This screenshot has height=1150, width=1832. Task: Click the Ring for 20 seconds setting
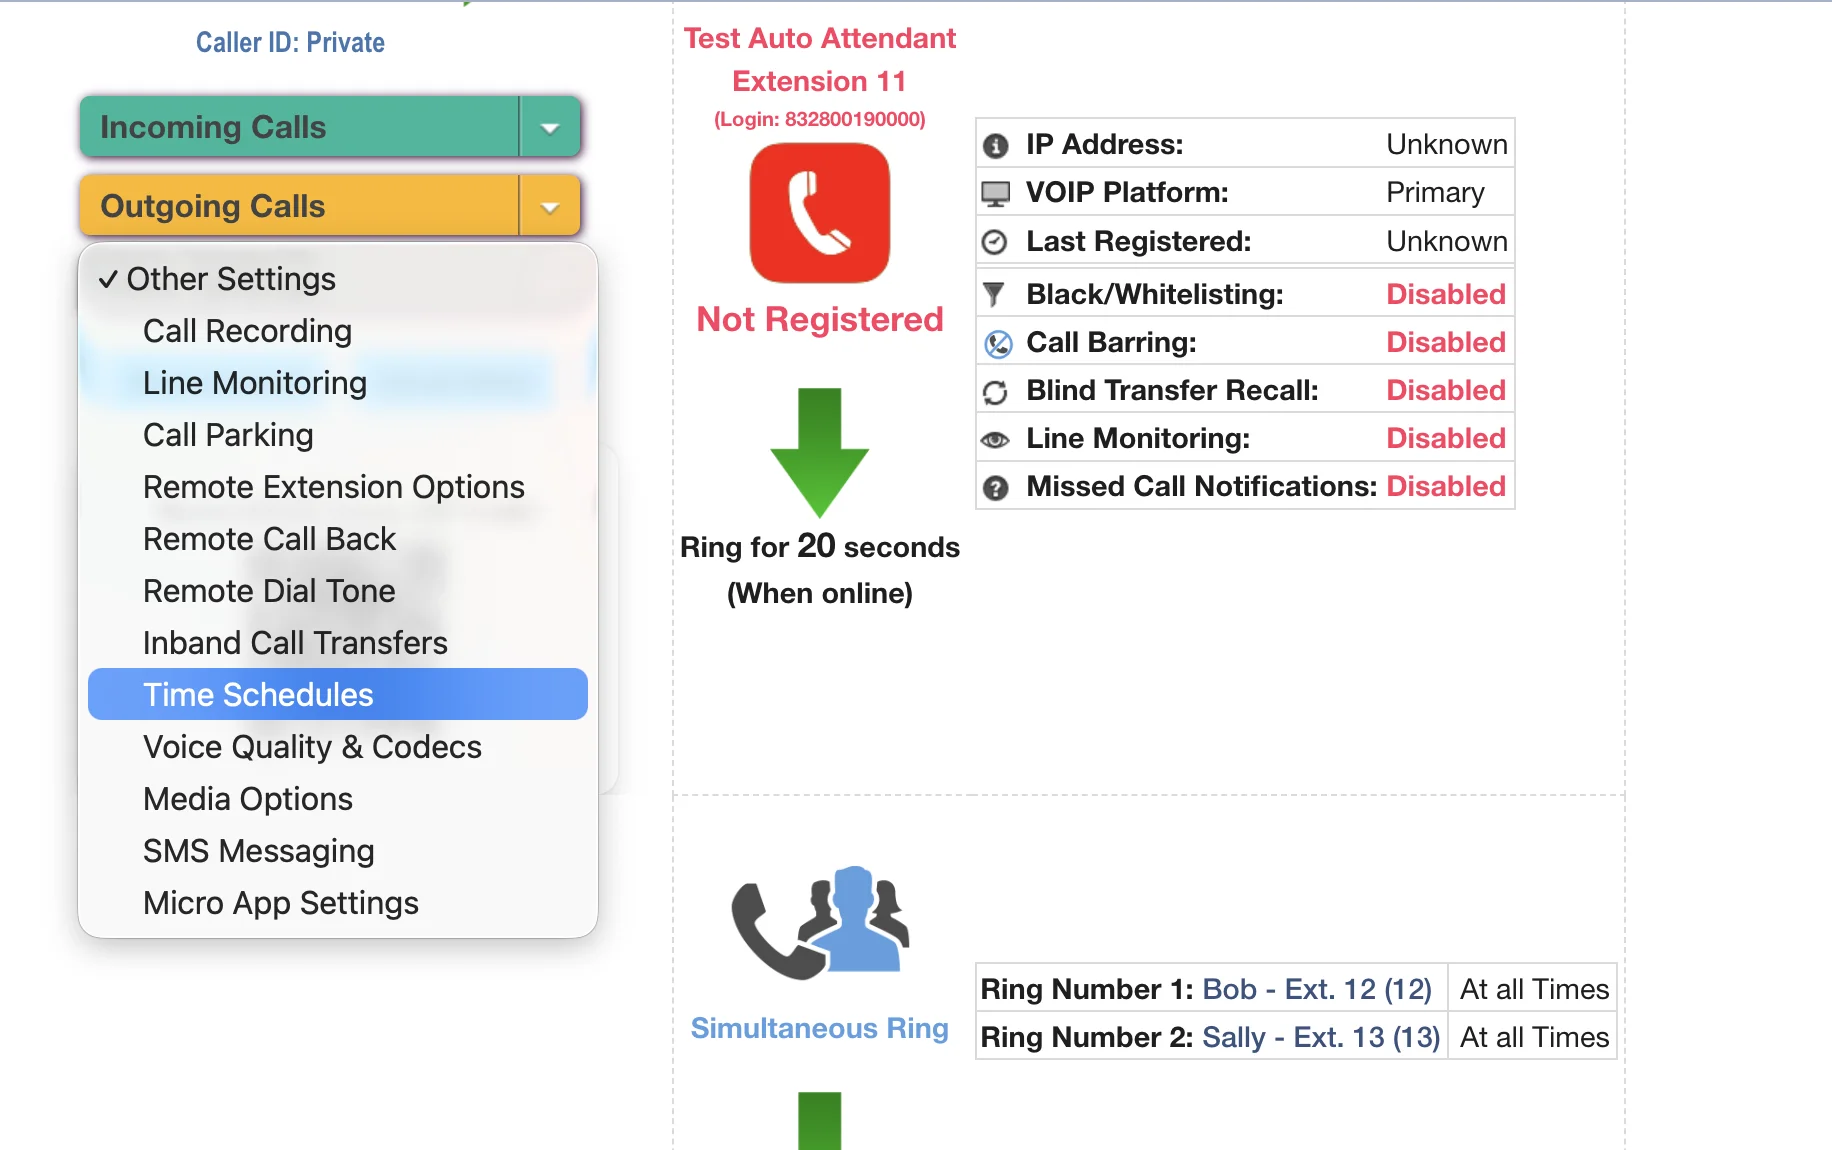tap(819, 547)
